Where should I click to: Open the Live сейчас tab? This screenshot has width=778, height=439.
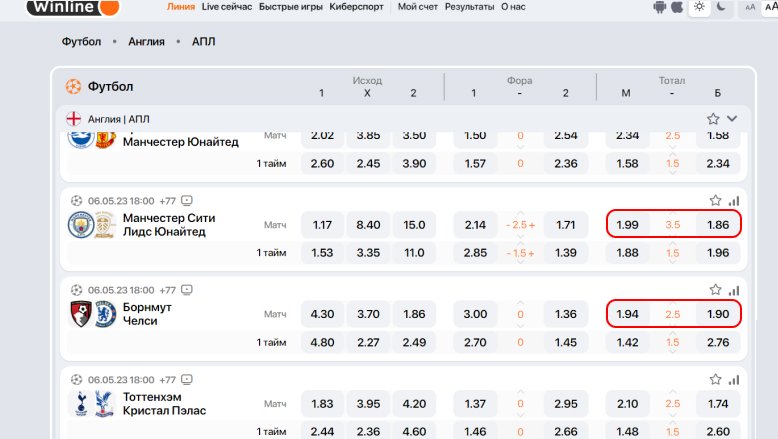coord(226,6)
